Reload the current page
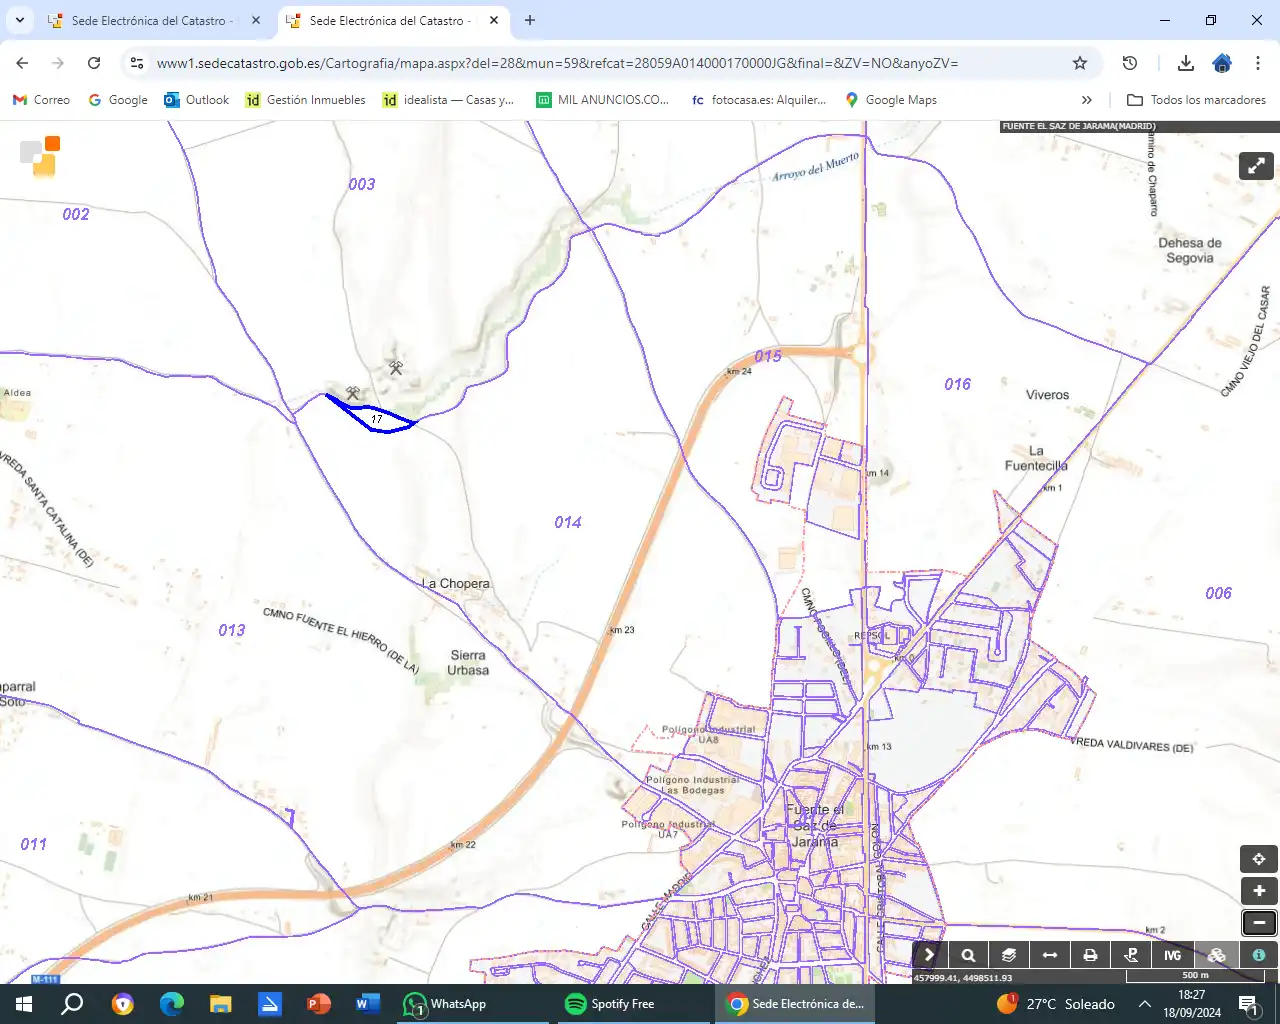 click(x=94, y=63)
